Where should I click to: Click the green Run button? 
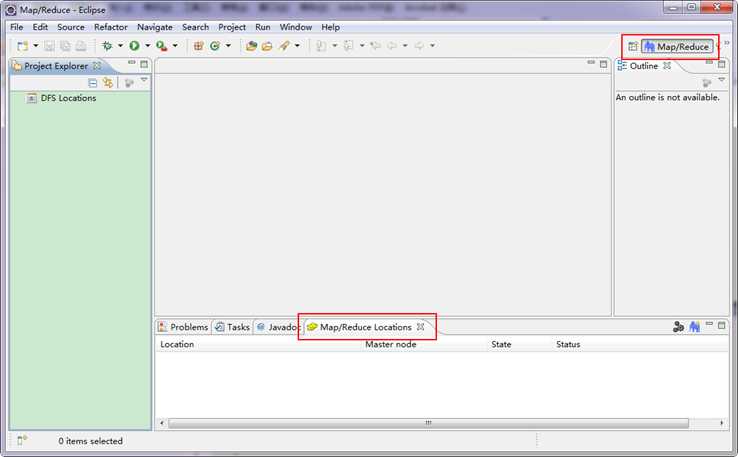point(135,46)
